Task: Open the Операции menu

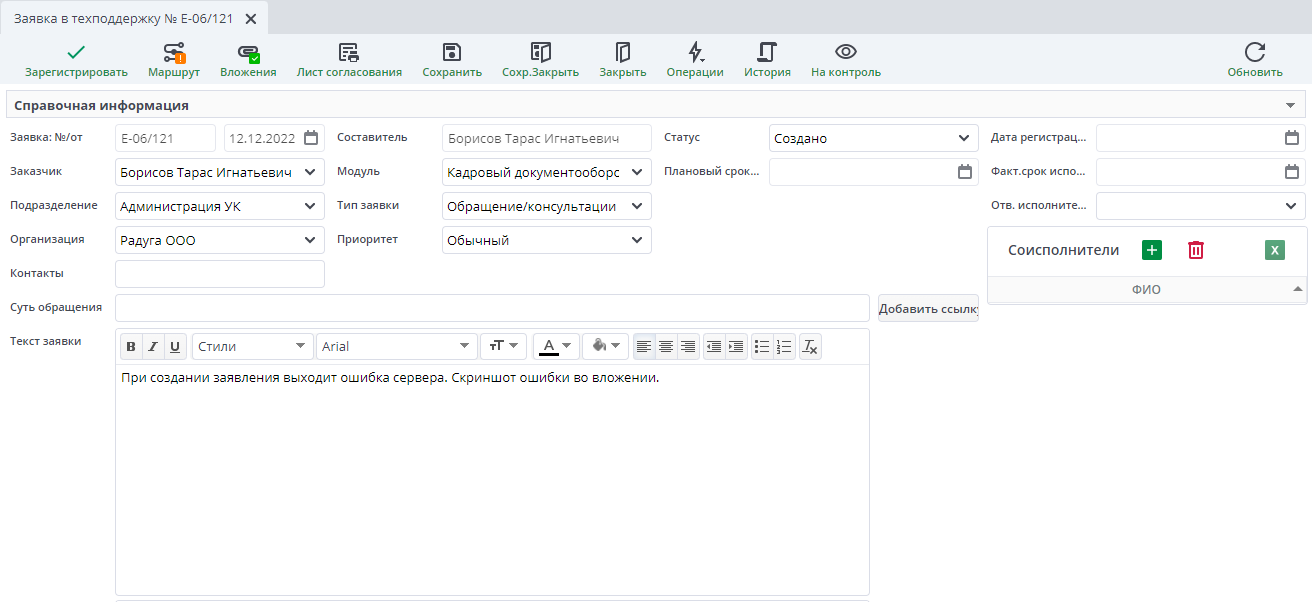Action: 695,53
